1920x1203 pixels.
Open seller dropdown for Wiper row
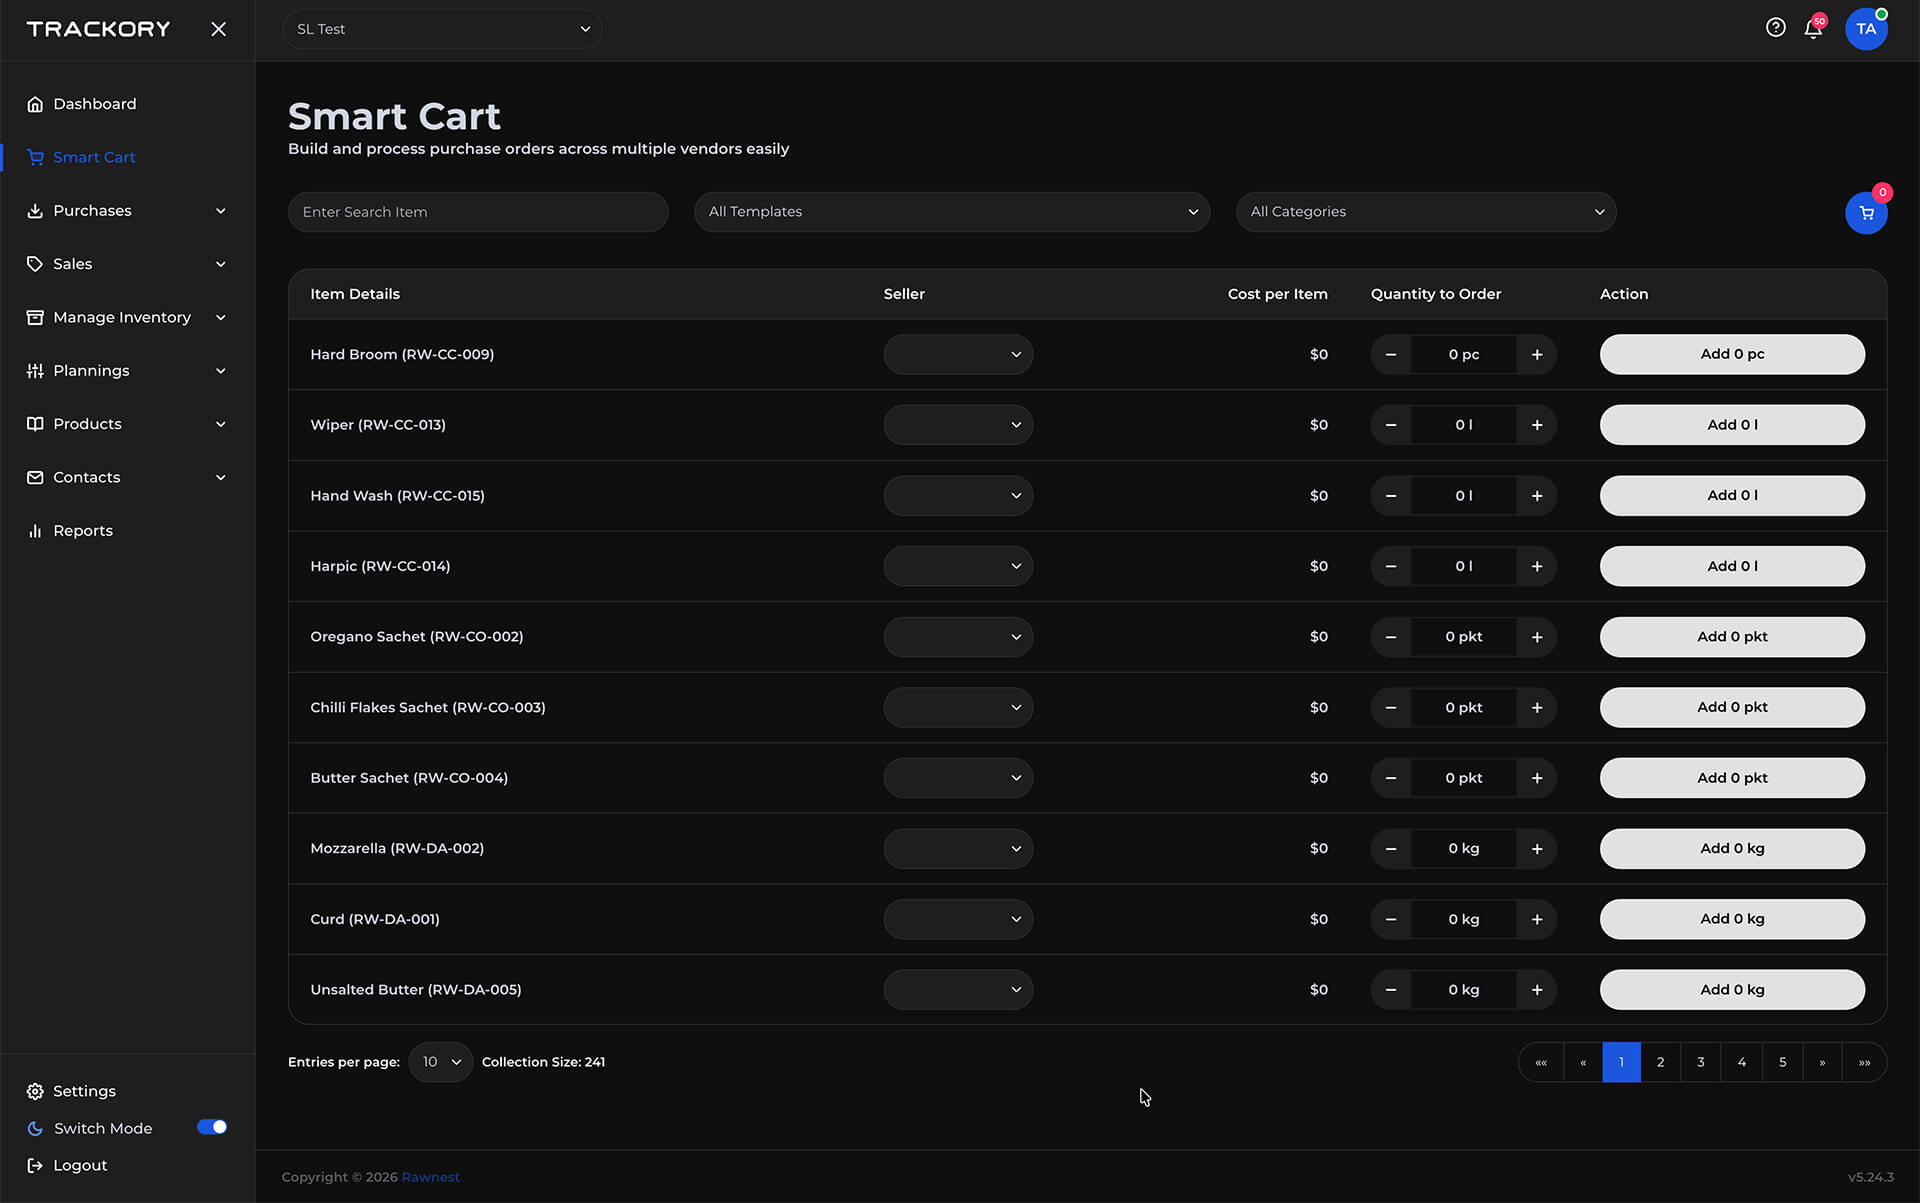[x=957, y=425]
